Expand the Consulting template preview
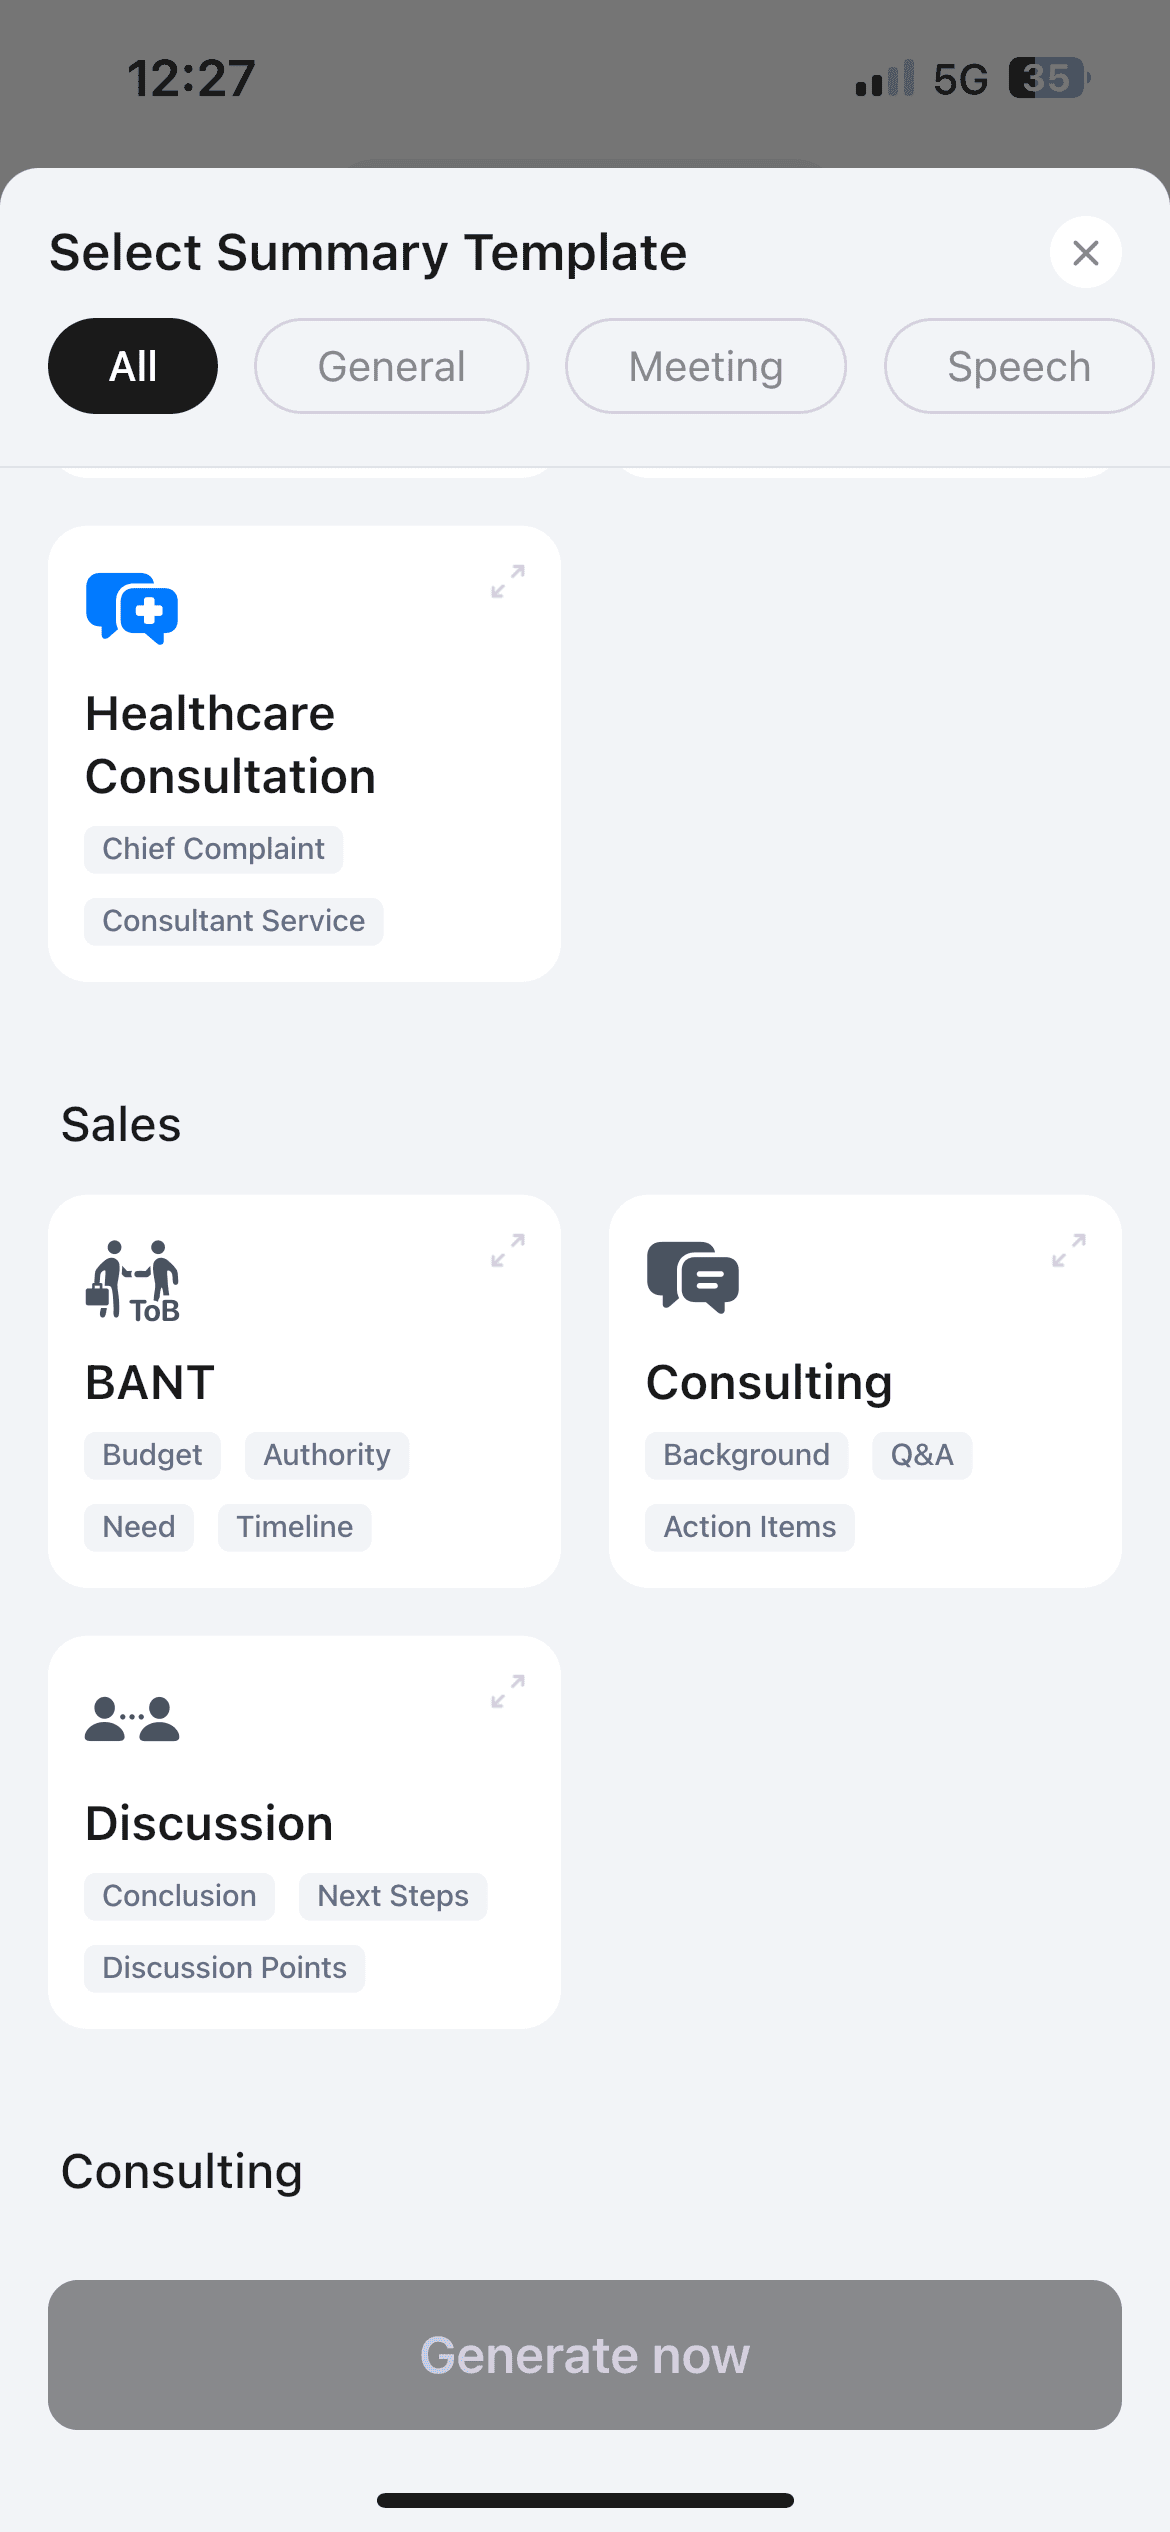This screenshot has width=1170, height=2532. (1068, 1250)
